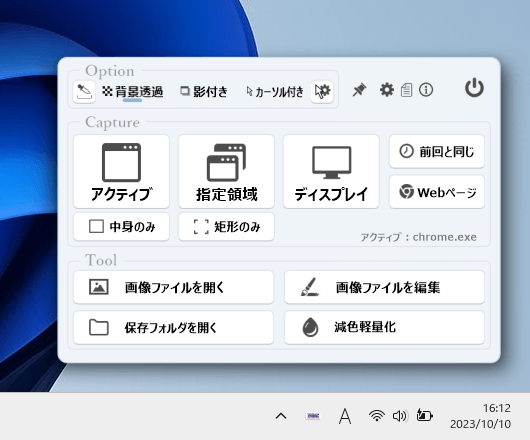
Task: Click 画像ファイルを編集 edit button
Action: point(384,287)
